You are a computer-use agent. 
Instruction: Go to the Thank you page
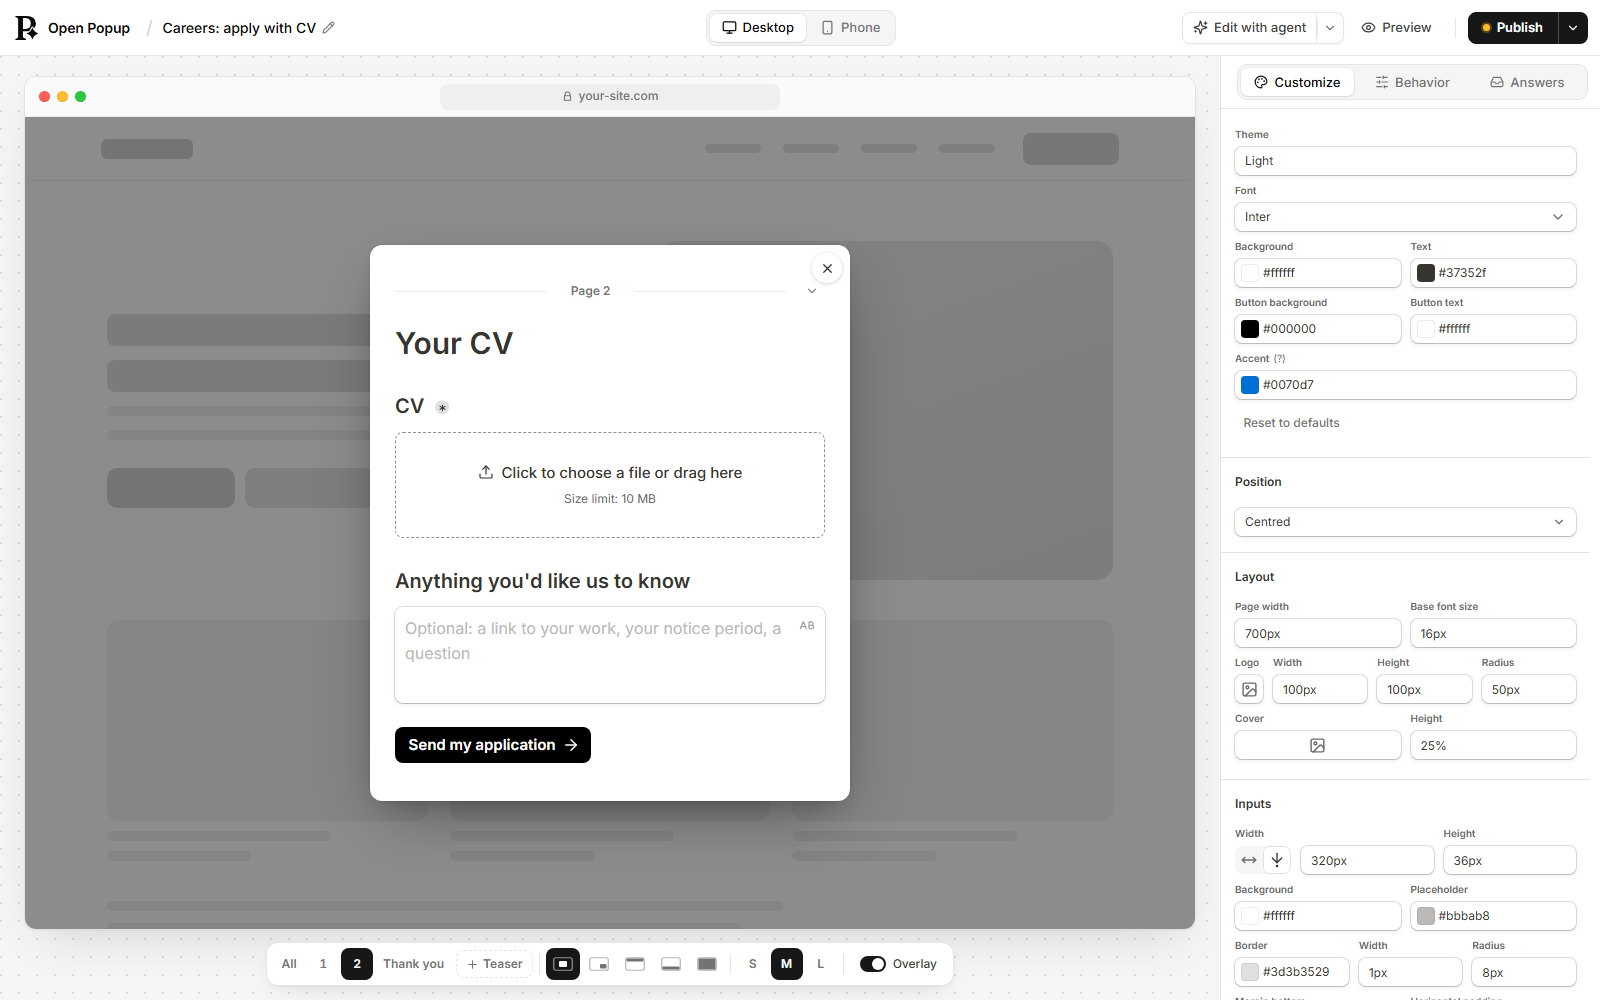pyautogui.click(x=413, y=964)
